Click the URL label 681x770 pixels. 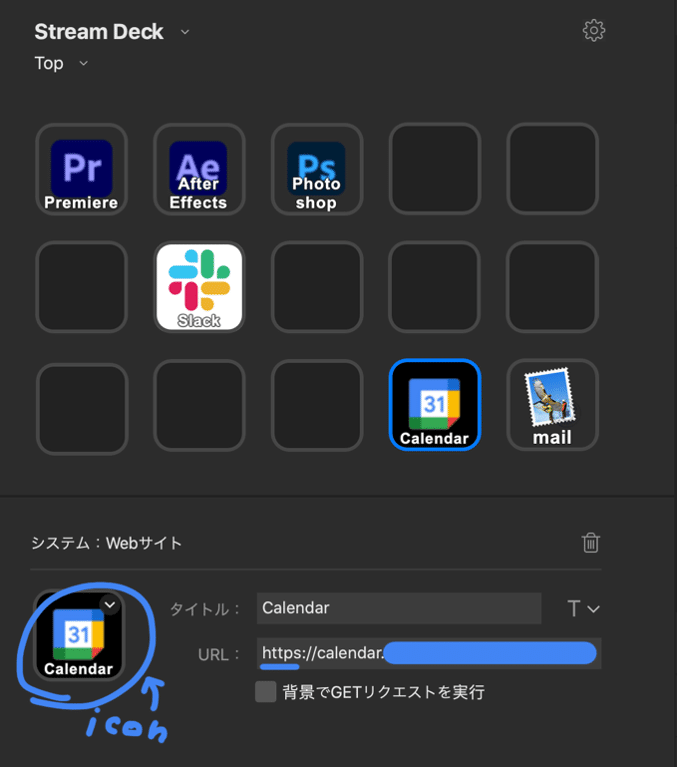coord(219,657)
